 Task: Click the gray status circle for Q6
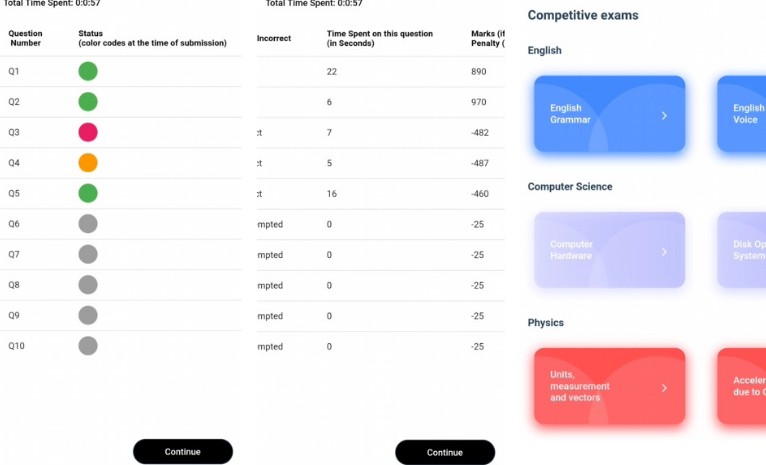[x=88, y=224]
